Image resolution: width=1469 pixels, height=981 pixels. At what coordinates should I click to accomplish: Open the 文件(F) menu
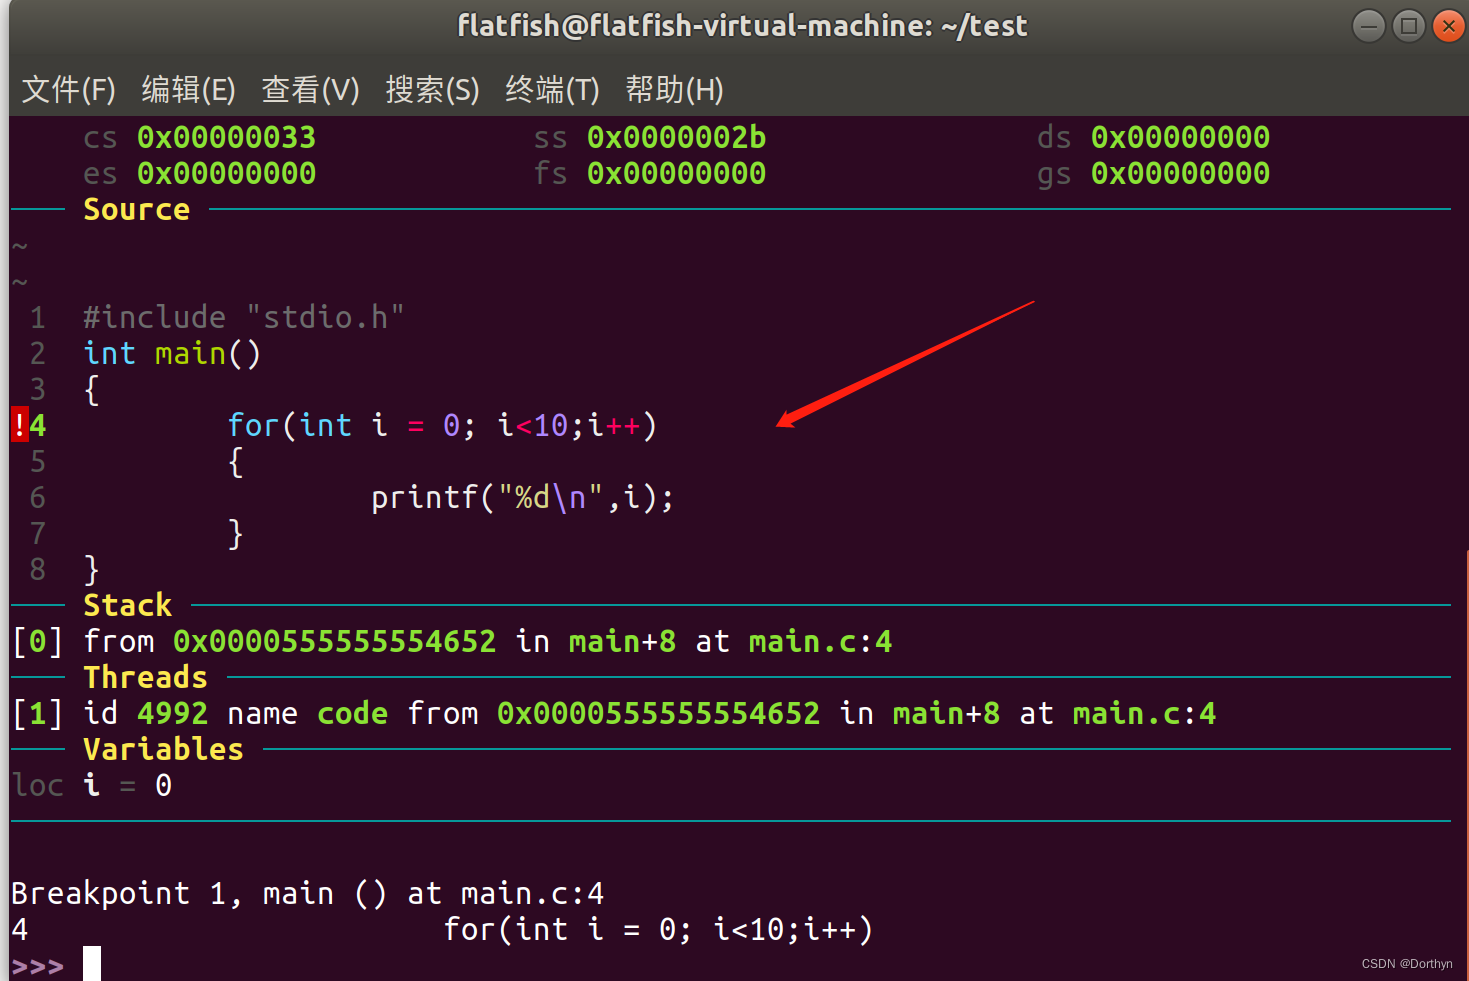[x=69, y=90]
